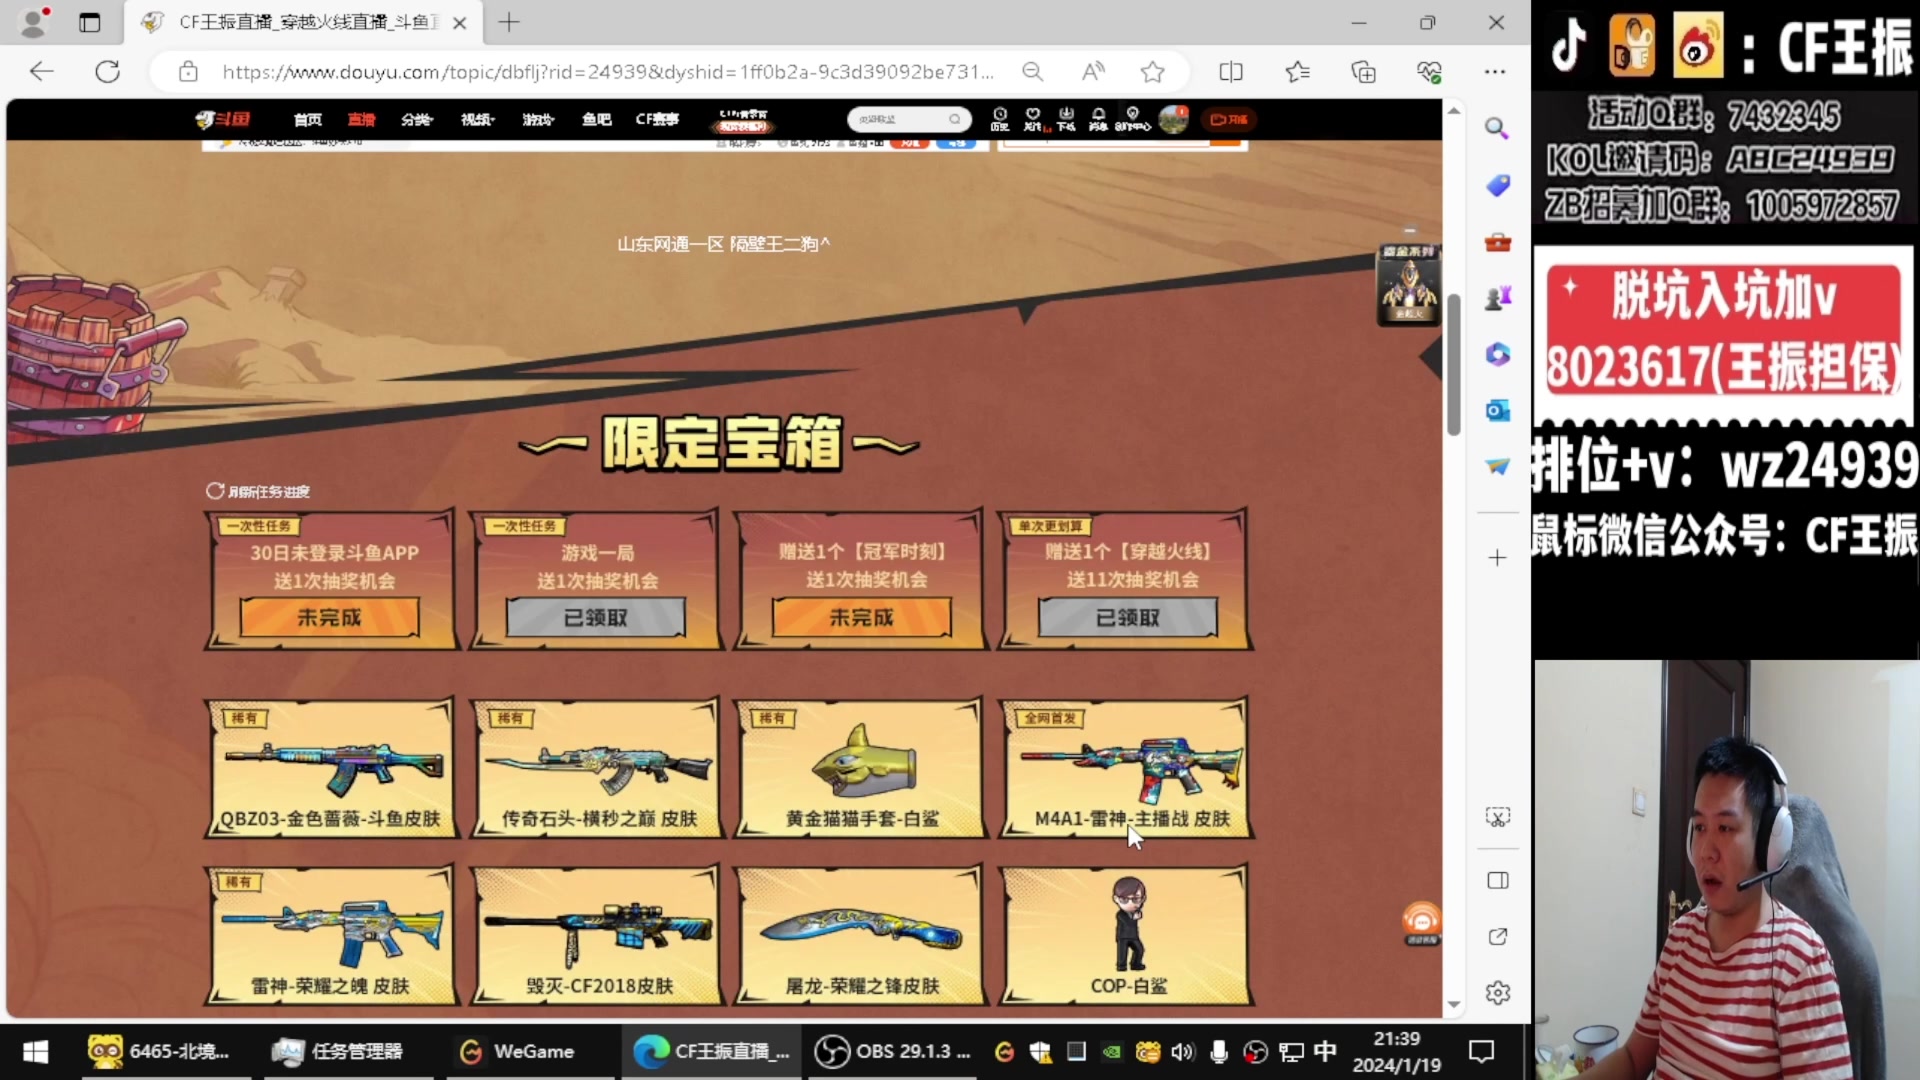Screen dimensions: 1920x1080
Task: Open the download icon in Douyu navbar
Action: (x=1066, y=119)
